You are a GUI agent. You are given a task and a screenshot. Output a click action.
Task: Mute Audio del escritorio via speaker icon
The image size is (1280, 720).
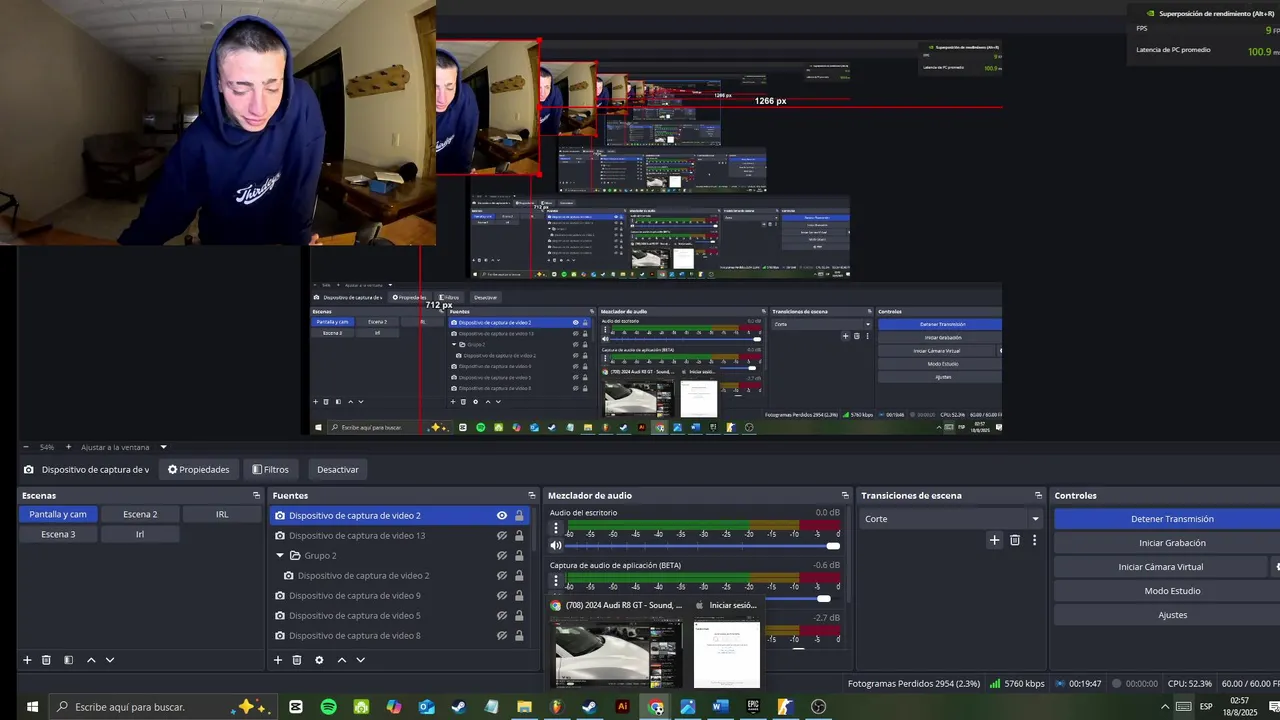pos(557,546)
